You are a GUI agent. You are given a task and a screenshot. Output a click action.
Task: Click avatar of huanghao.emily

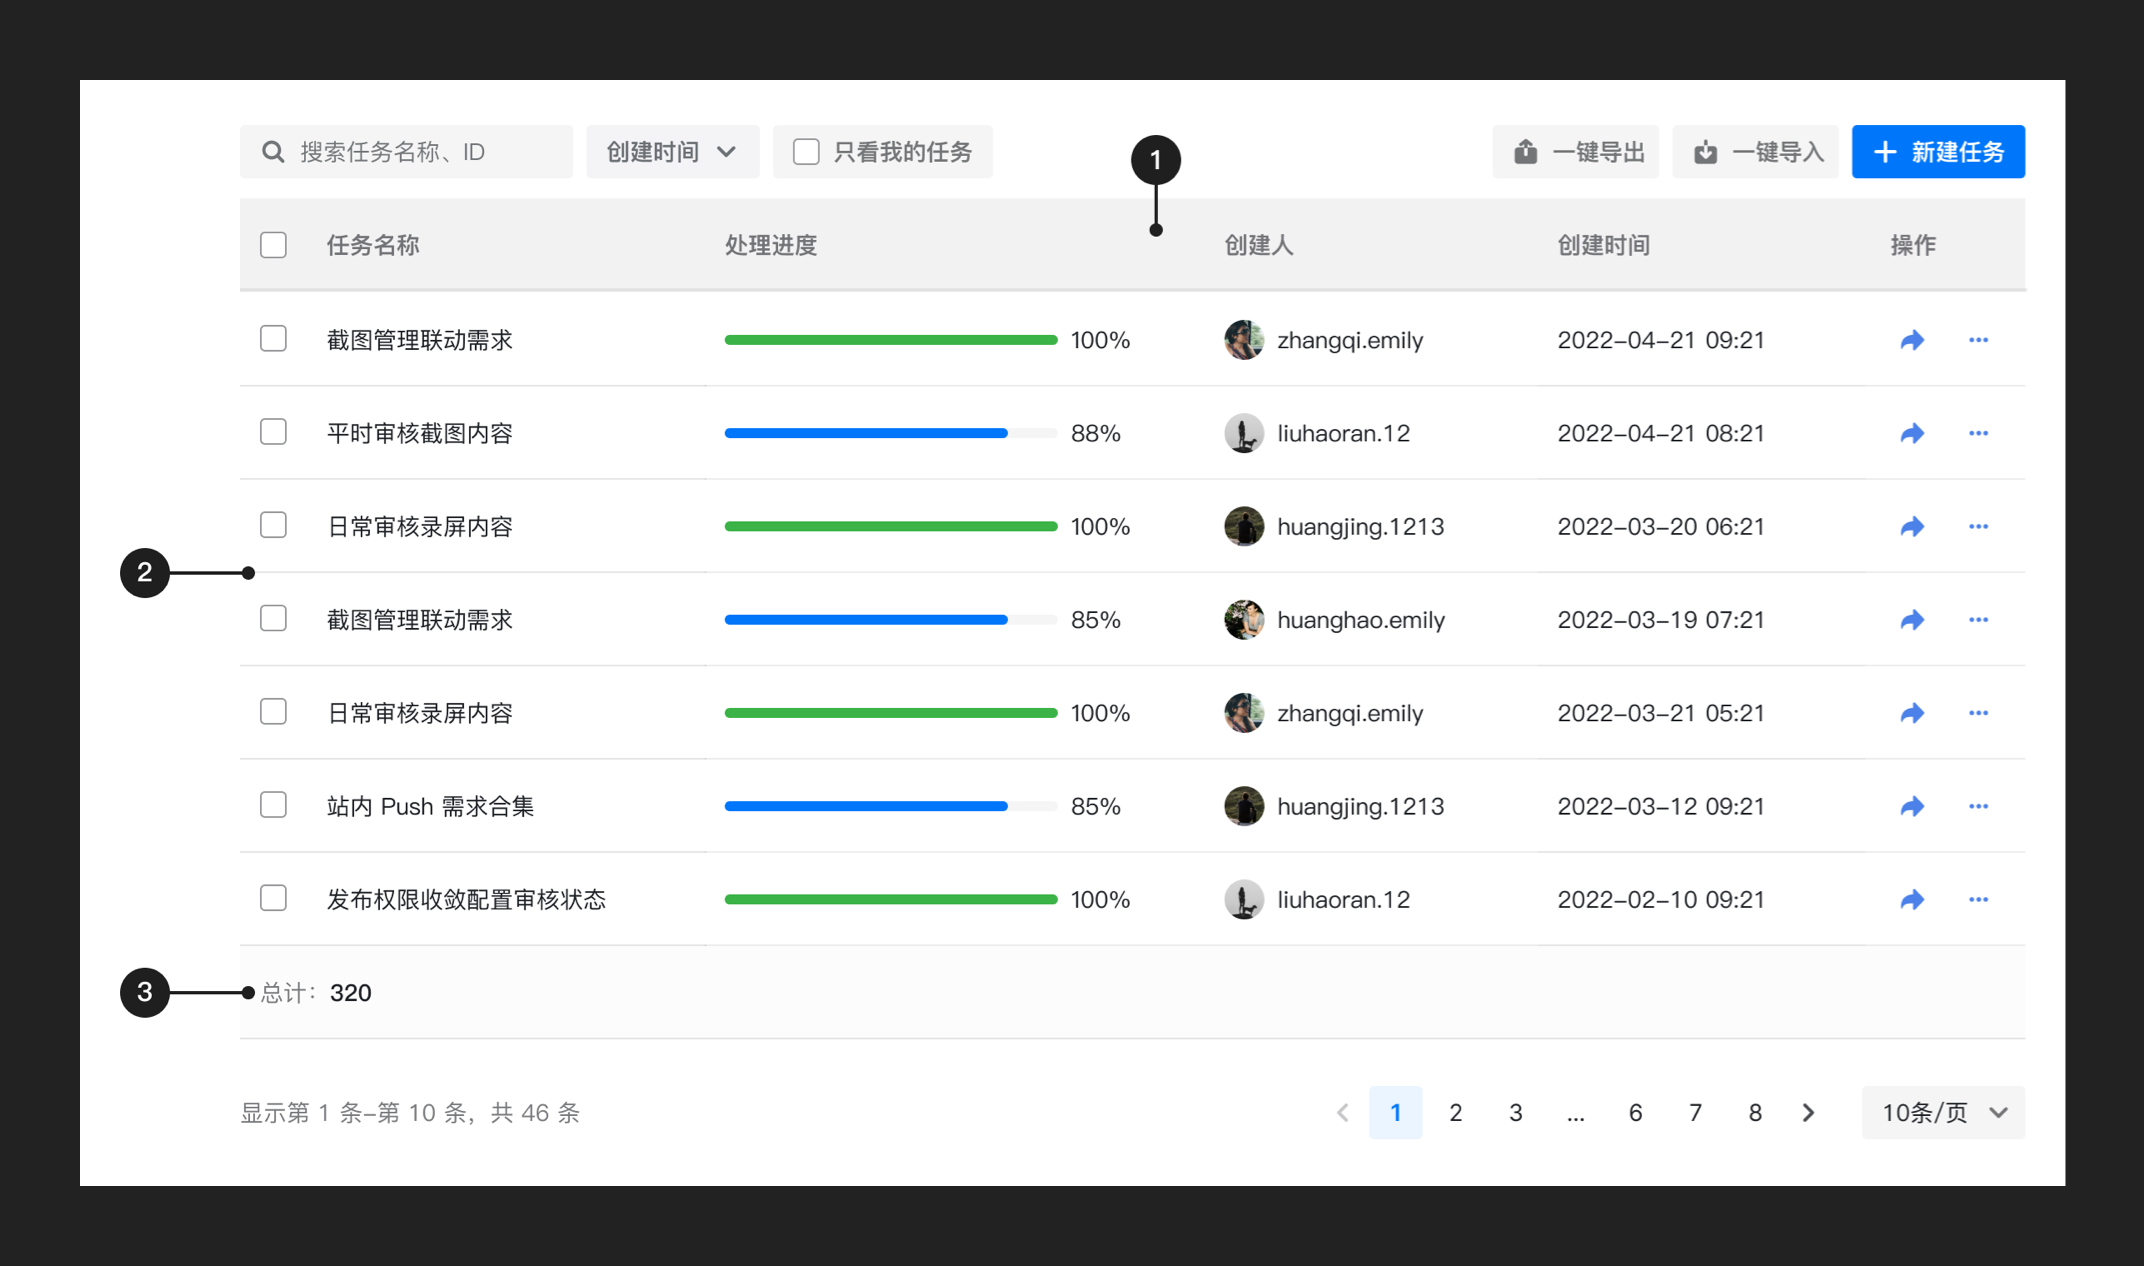1243,620
